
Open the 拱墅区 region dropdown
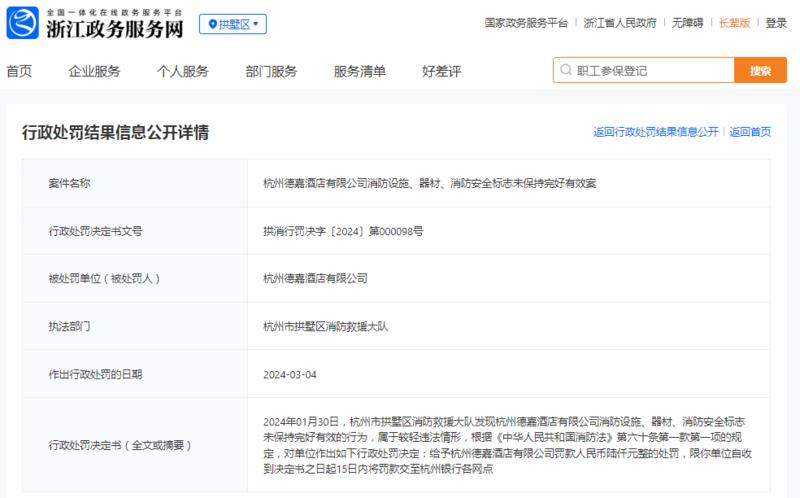tap(233, 24)
